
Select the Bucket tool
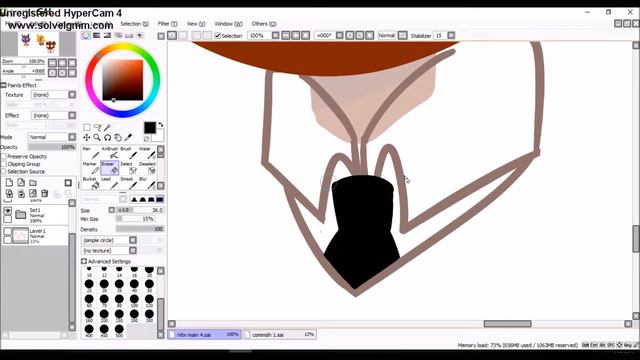pyautogui.click(x=90, y=183)
